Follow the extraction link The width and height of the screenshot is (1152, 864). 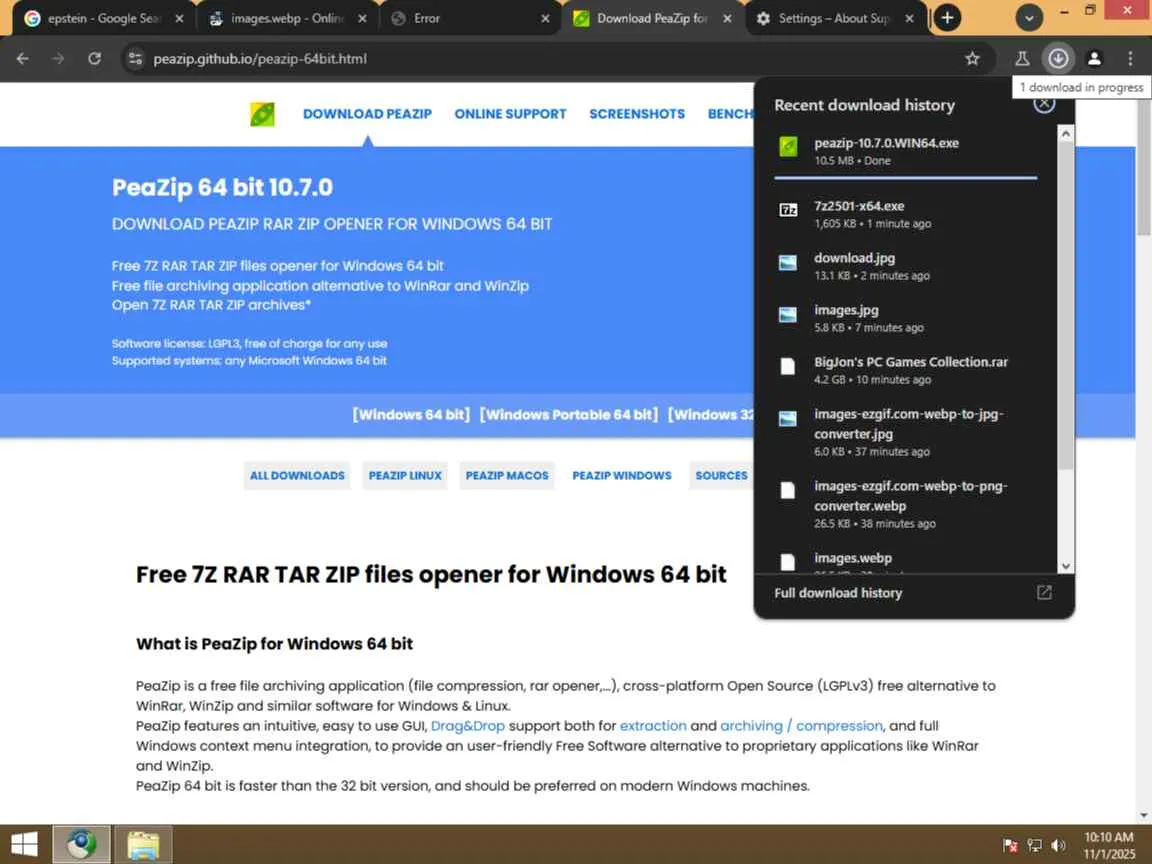[x=653, y=726]
